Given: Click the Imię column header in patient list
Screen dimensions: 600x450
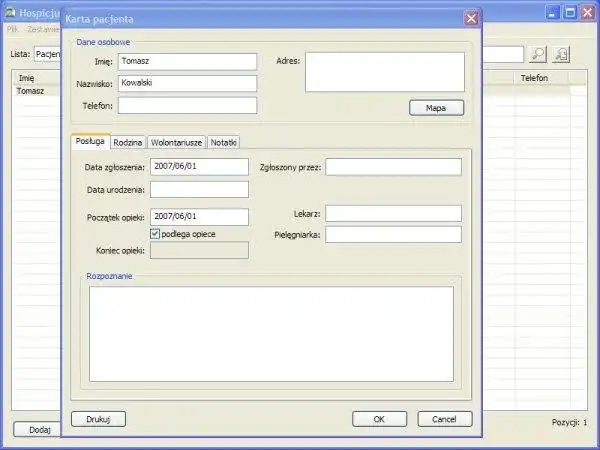Looking at the screenshot, I should 37,78.
